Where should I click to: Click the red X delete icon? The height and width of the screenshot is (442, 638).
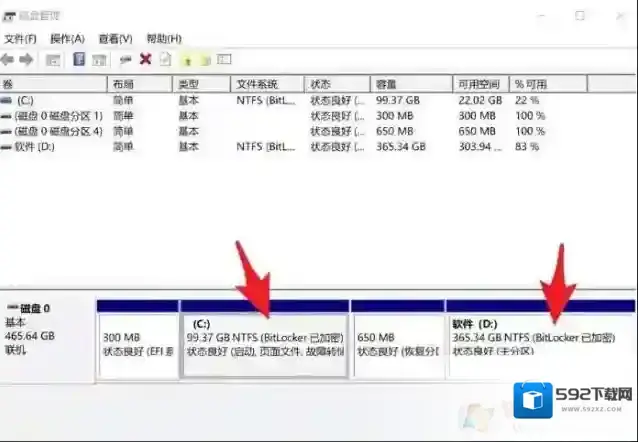click(x=145, y=60)
